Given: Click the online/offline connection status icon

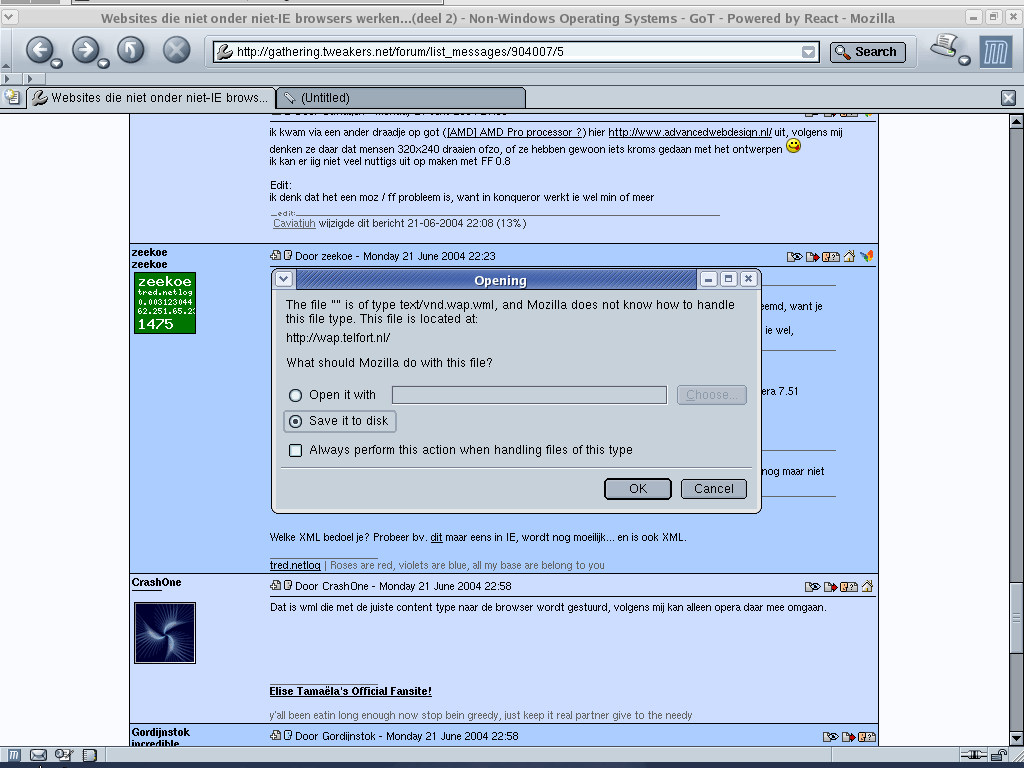Looking at the screenshot, I should [x=974, y=756].
